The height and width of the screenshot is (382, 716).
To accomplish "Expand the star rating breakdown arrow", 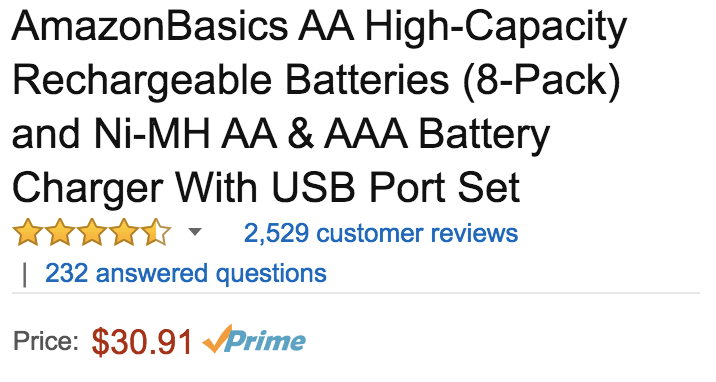I will (x=195, y=232).
